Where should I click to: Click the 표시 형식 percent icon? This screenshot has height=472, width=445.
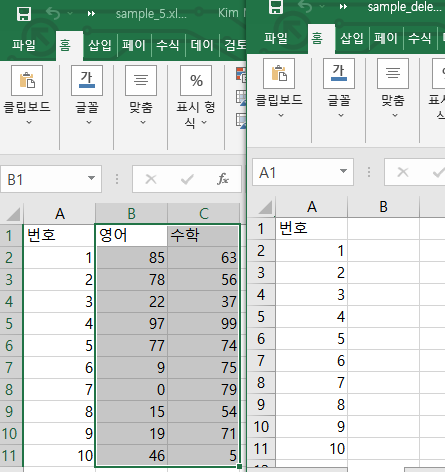click(196, 81)
